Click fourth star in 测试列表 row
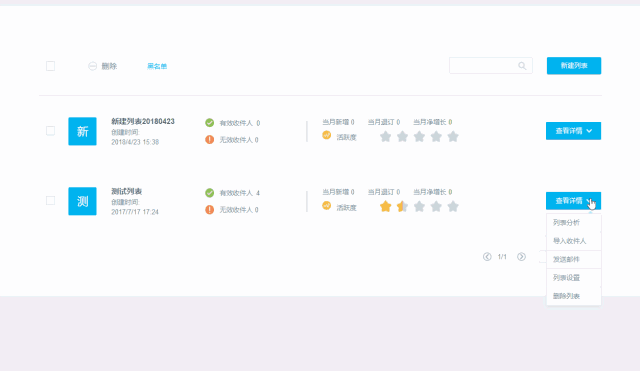 coord(436,207)
